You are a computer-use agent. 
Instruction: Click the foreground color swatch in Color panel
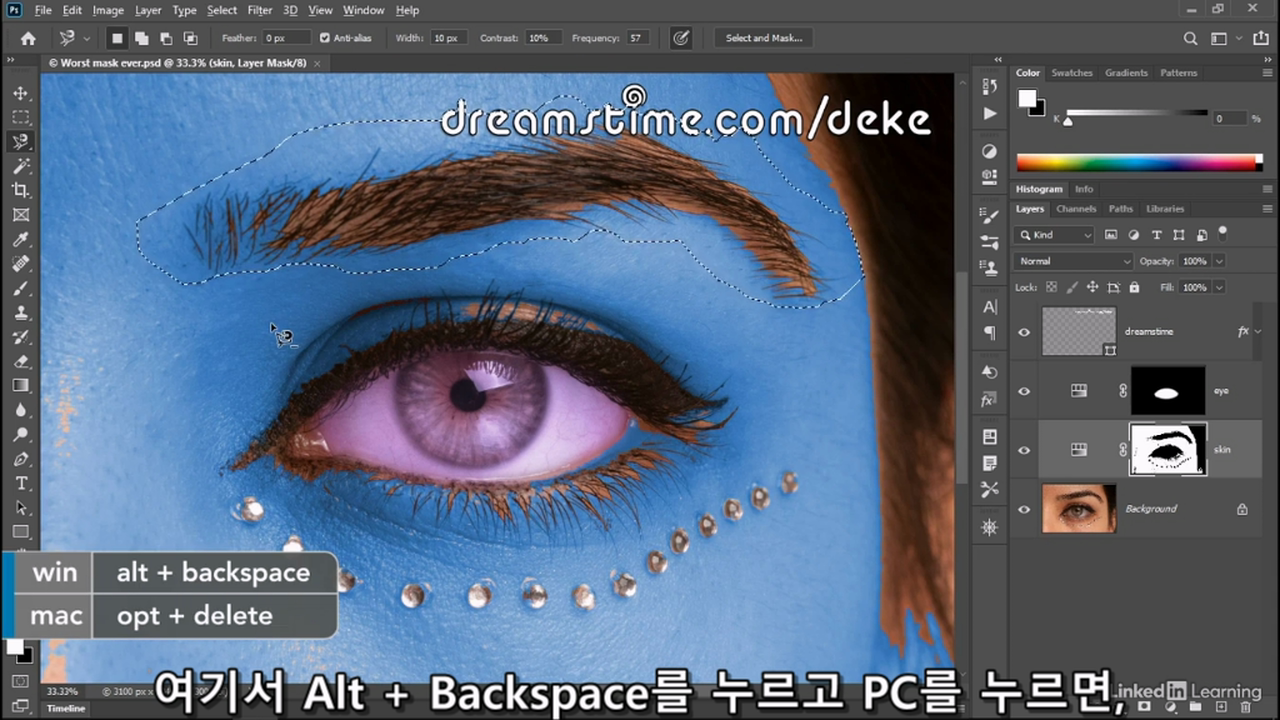pos(1027,98)
